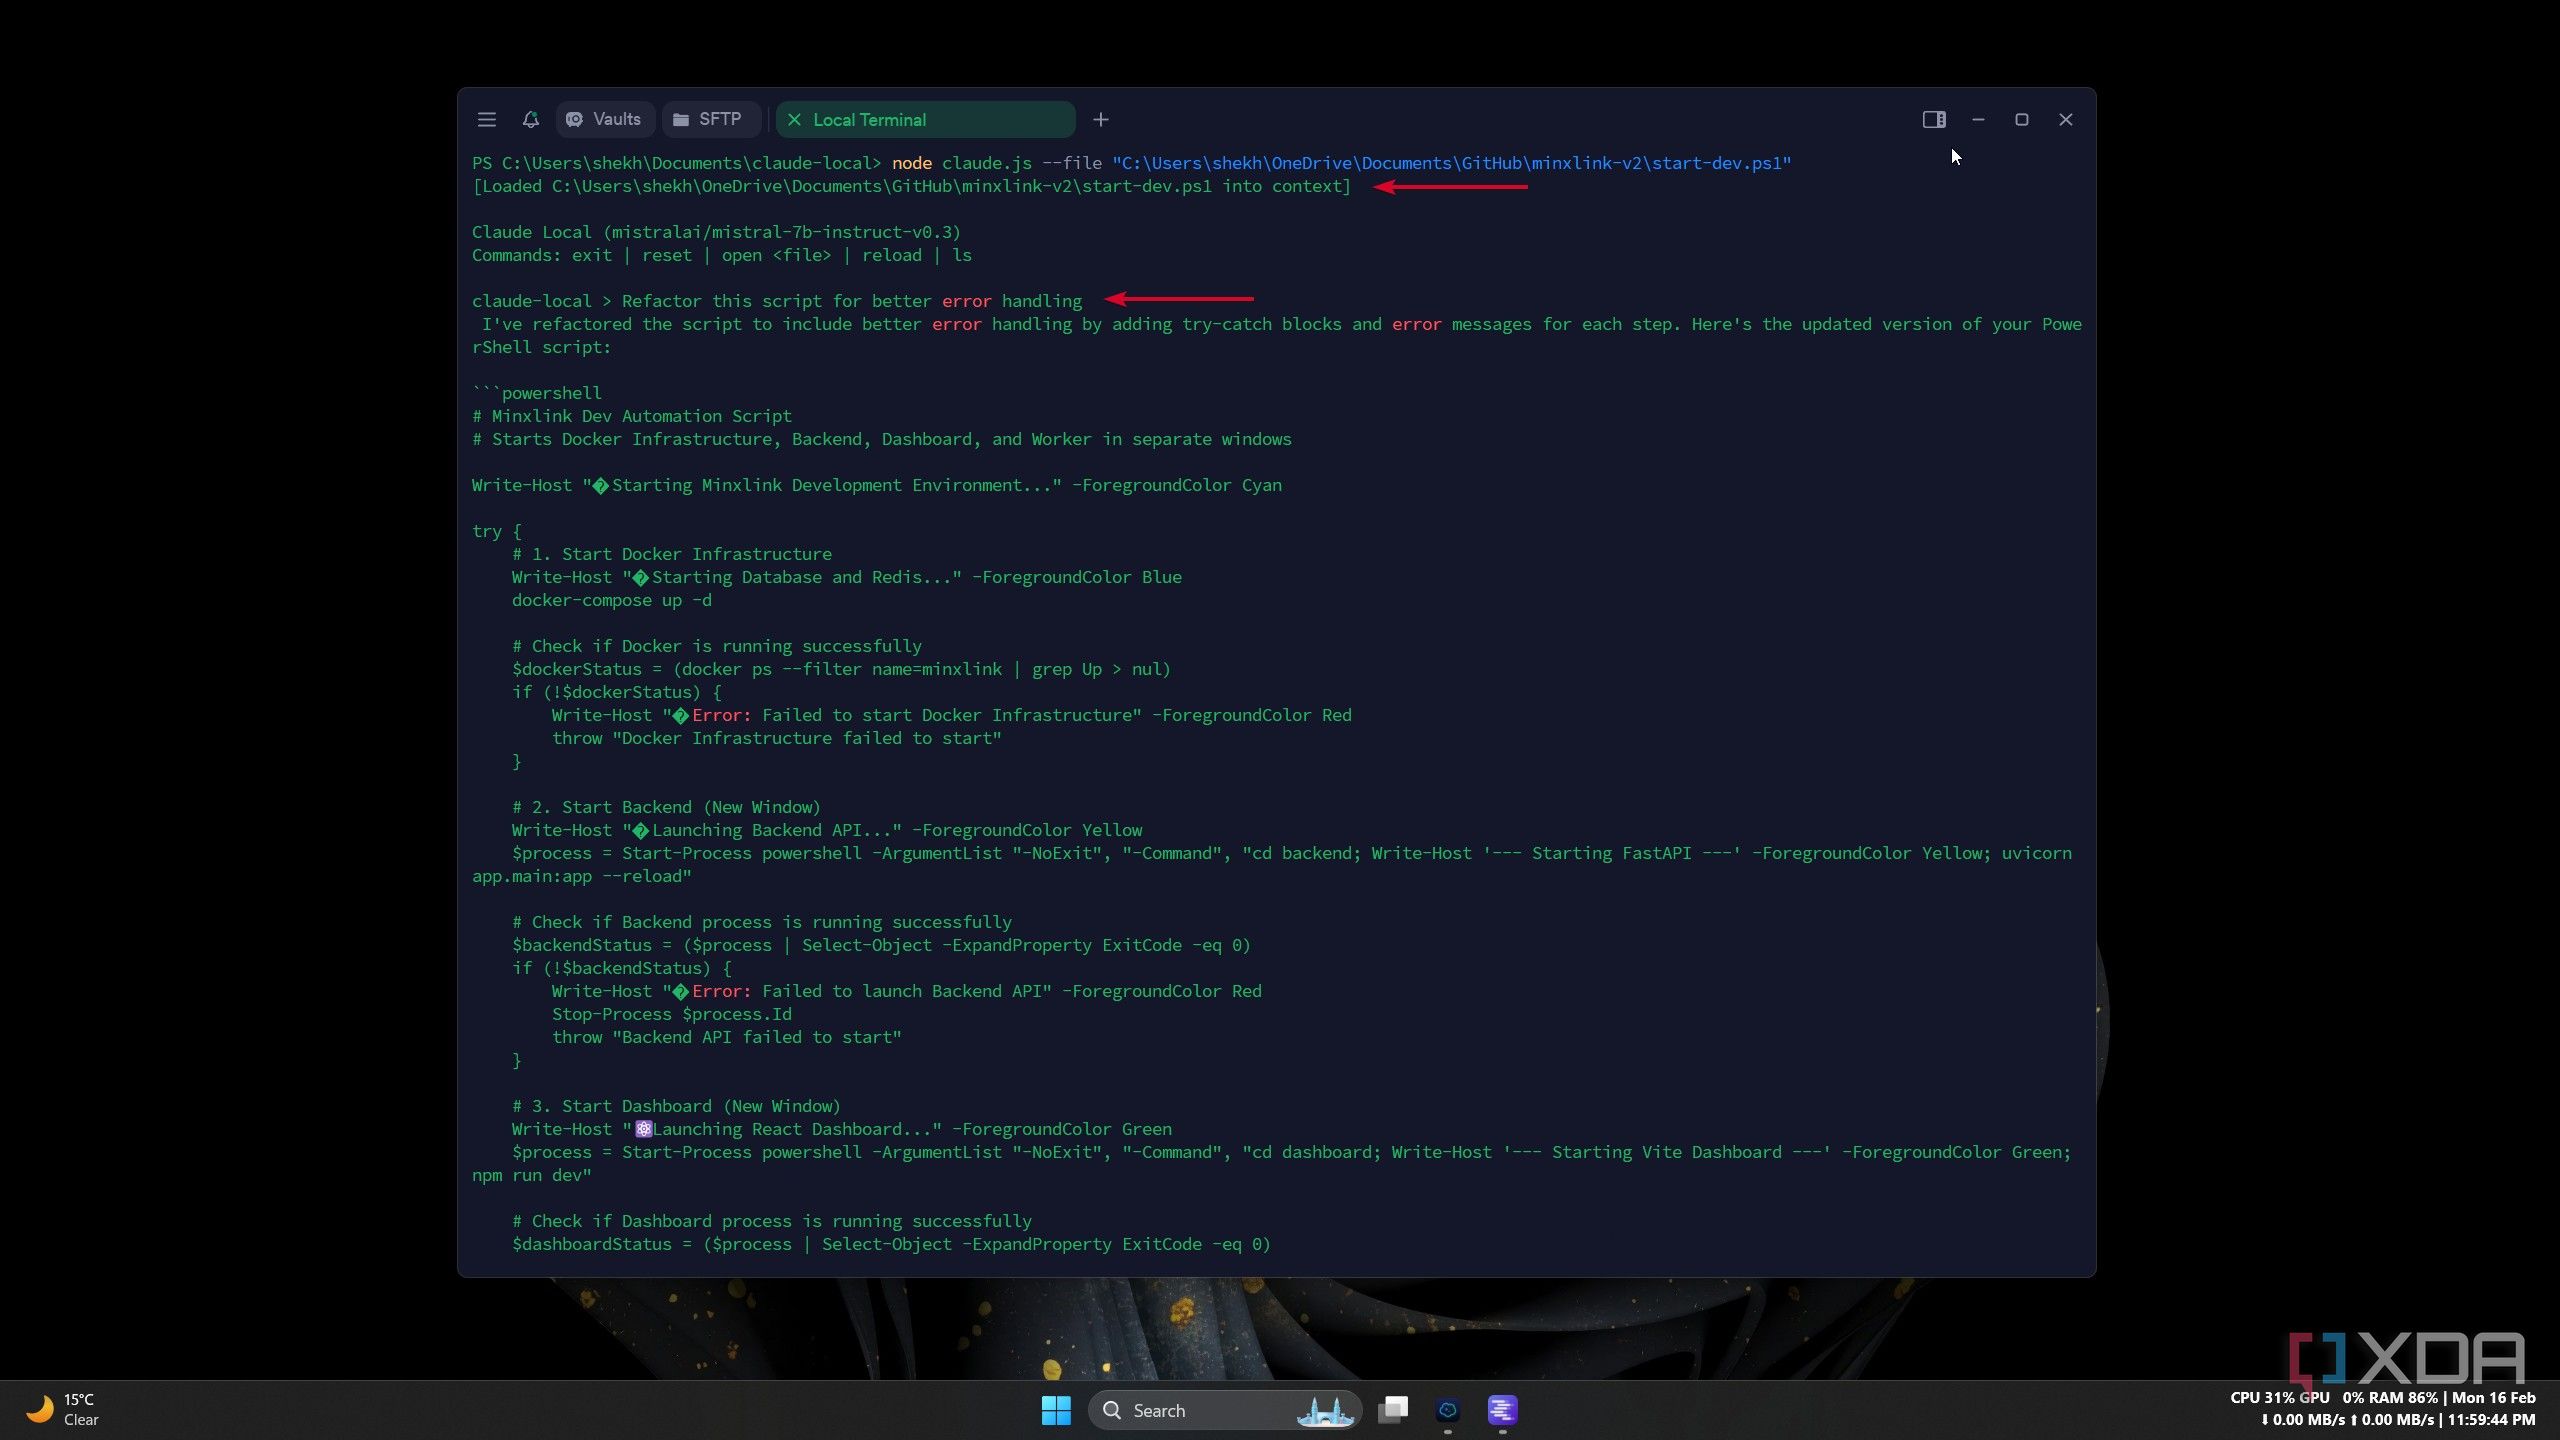Viewport: 2560px width, 1440px height.
Task: Switch to the Vaults tab
Action: point(605,120)
